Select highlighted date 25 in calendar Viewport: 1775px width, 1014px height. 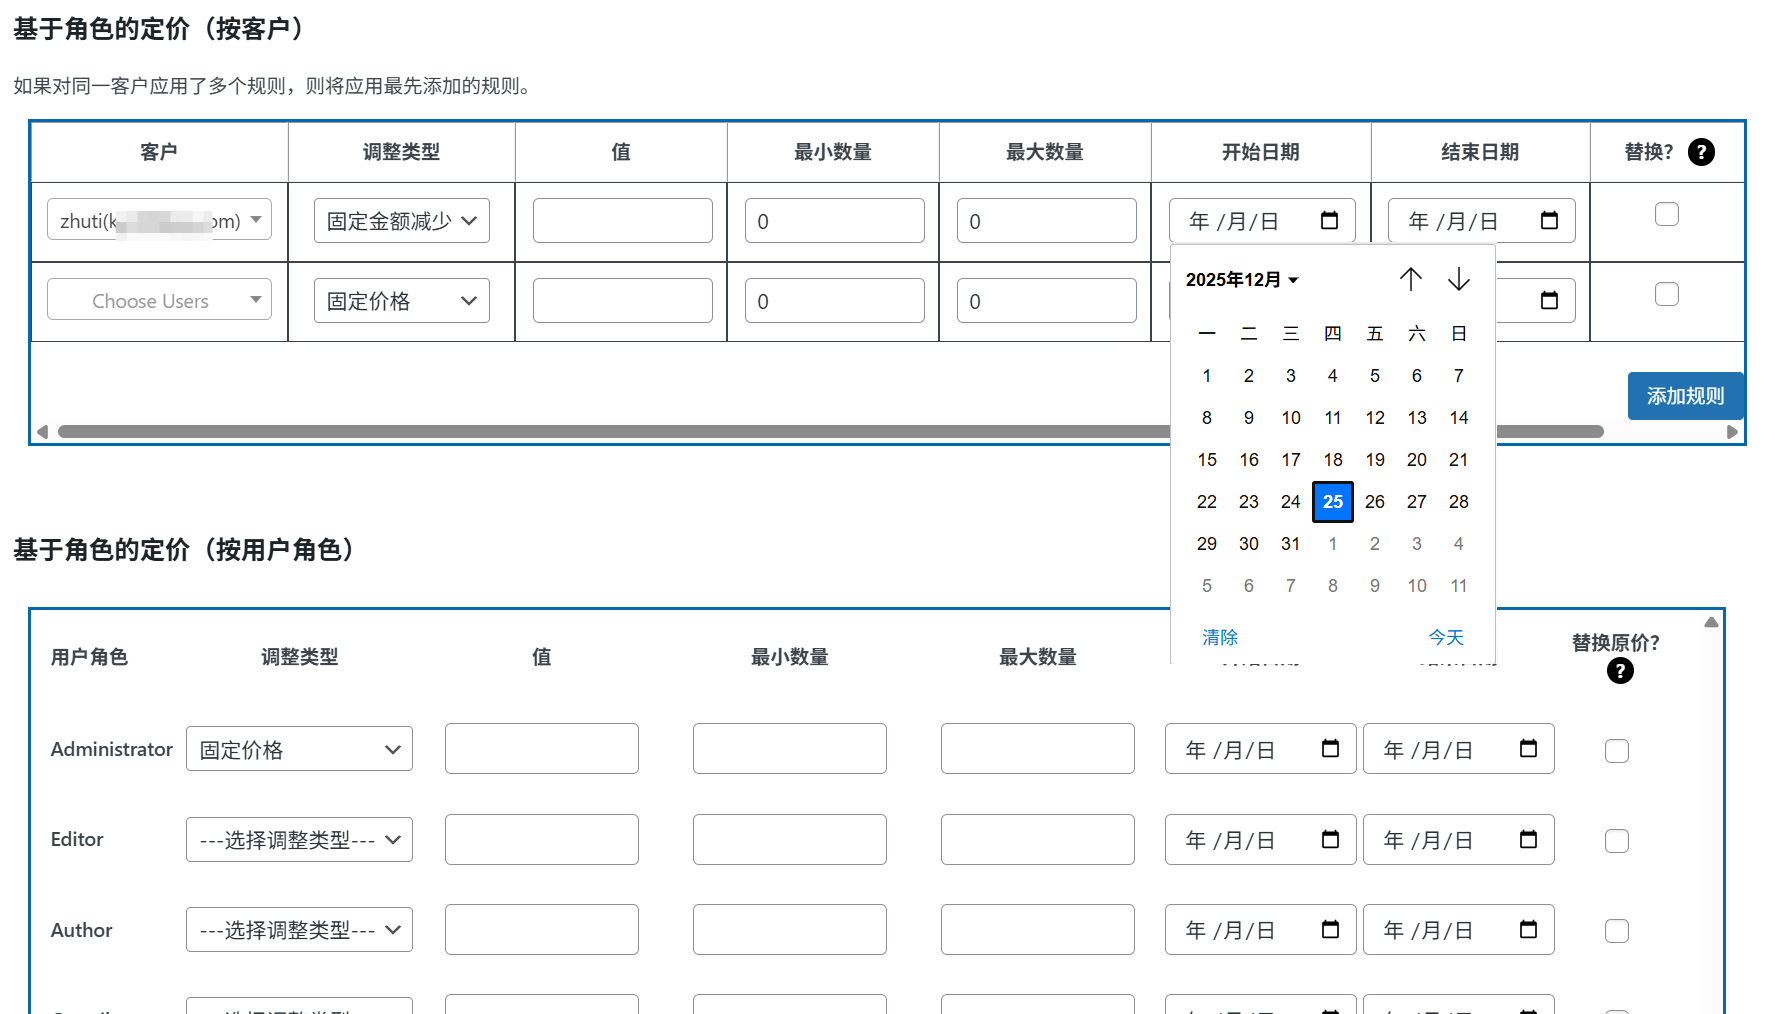pos(1333,502)
